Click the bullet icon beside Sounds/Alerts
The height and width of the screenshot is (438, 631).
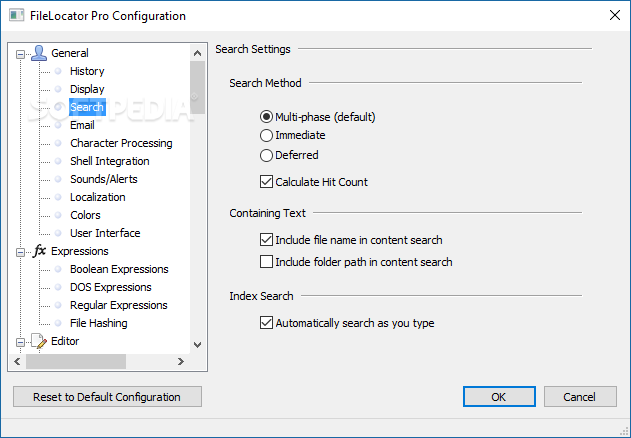tap(58, 179)
